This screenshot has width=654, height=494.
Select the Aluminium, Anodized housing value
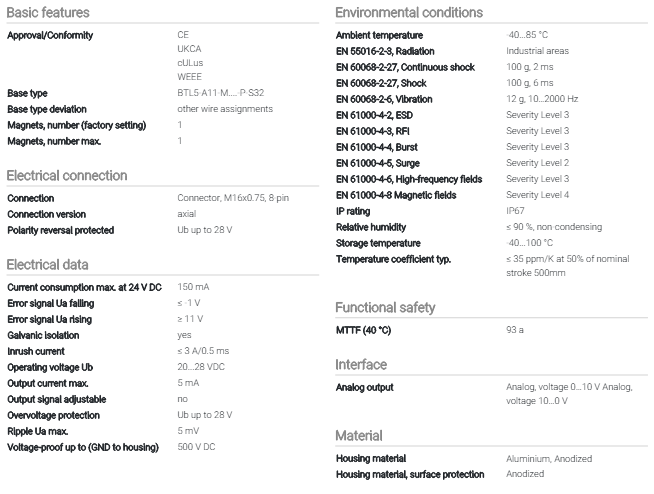549,459
